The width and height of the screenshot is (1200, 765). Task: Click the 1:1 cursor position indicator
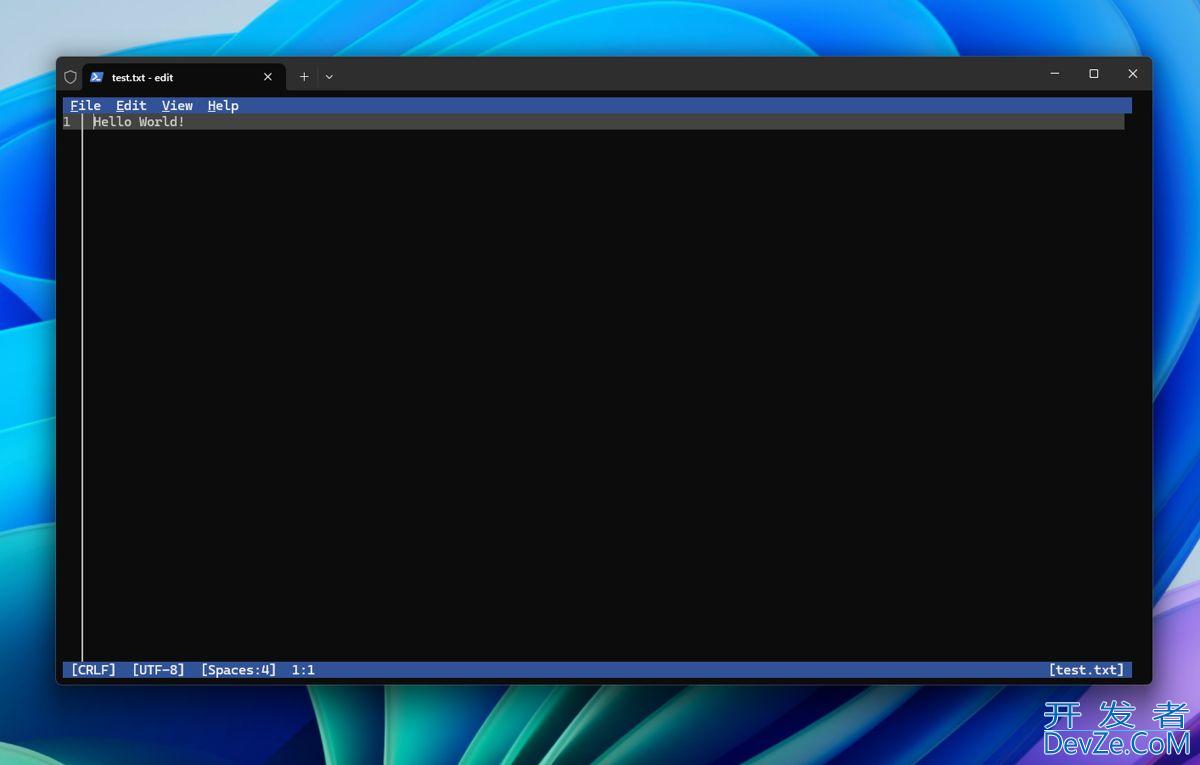(303, 670)
